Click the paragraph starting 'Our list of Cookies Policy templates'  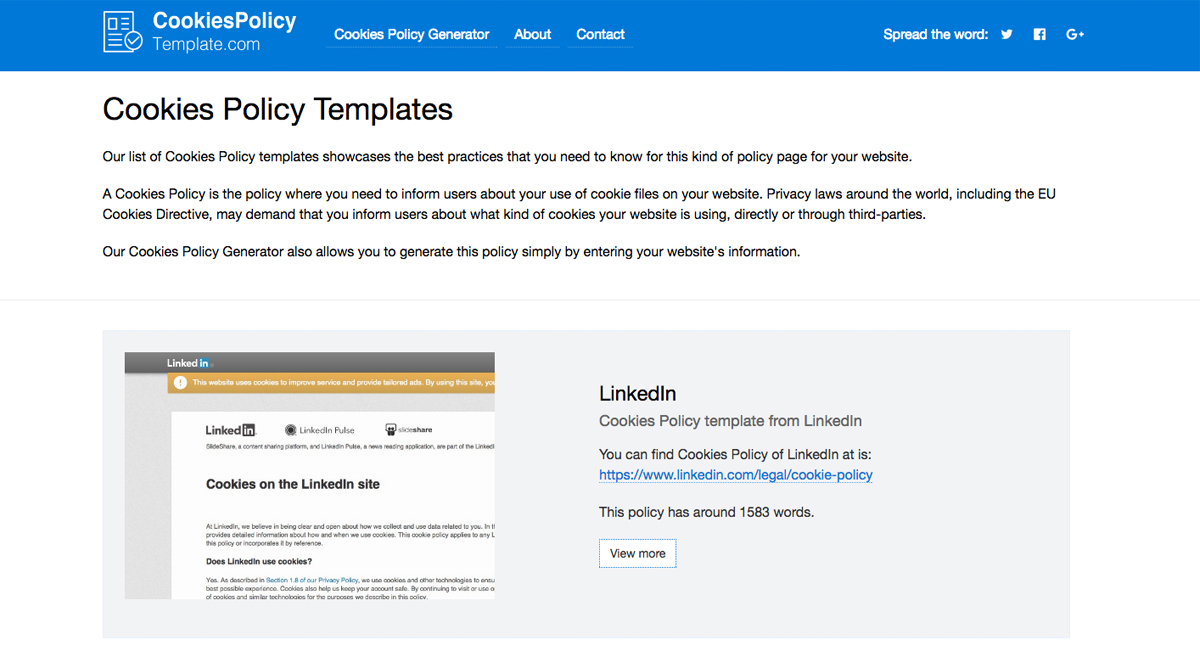508,157
